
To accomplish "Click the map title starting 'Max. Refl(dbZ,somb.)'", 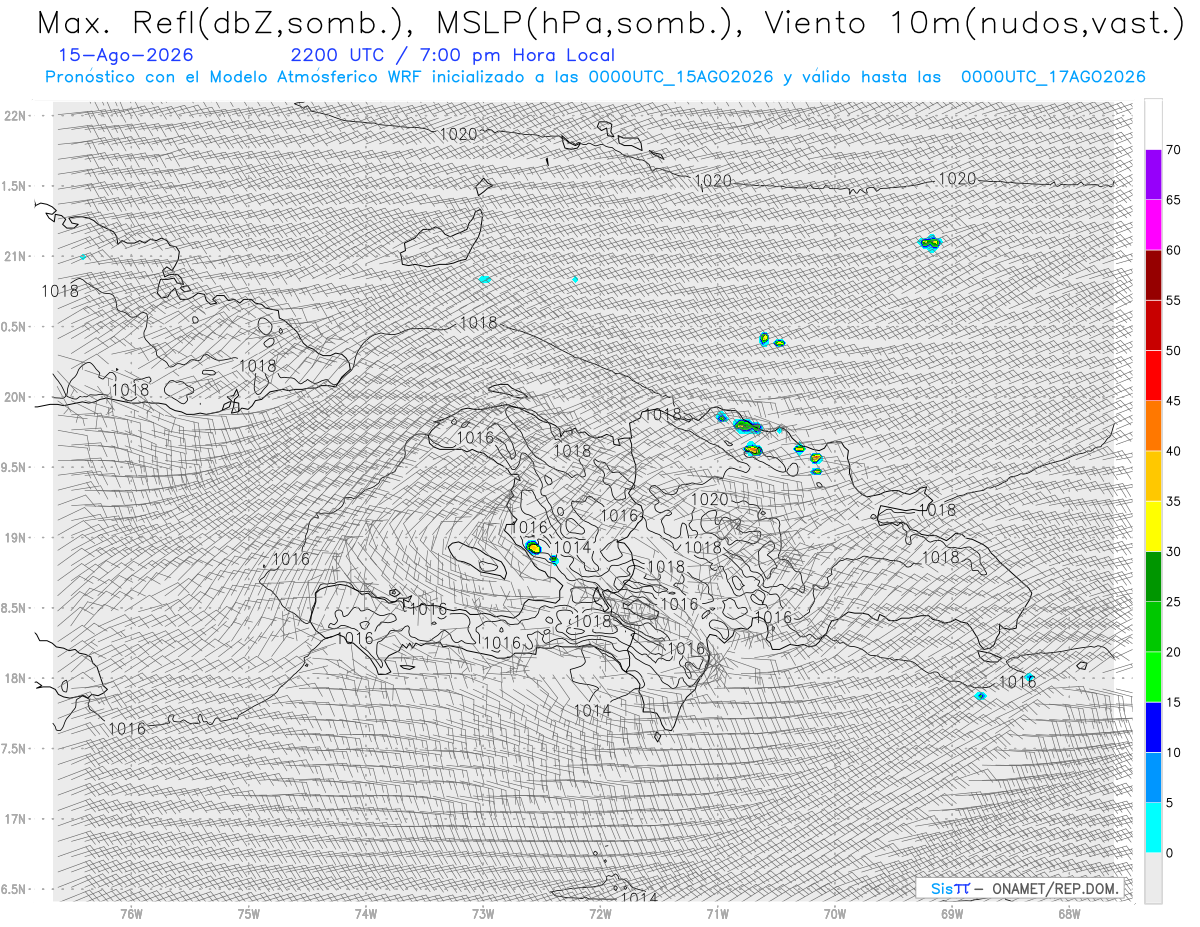I will tap(609, 22).
